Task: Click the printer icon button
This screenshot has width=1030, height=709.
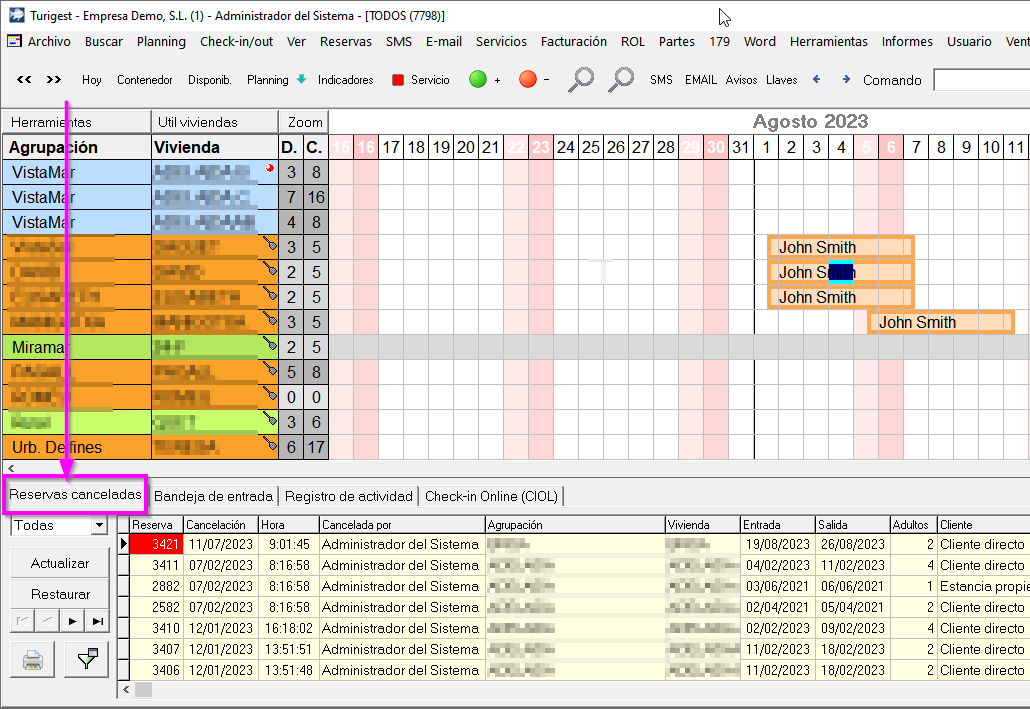Action: [x=33, y=659]
